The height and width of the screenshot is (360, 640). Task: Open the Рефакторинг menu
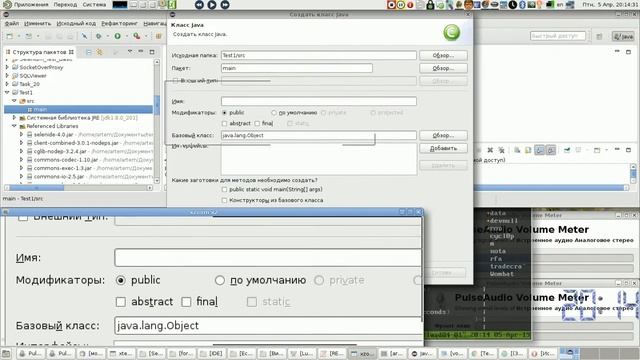pos(120,23)
